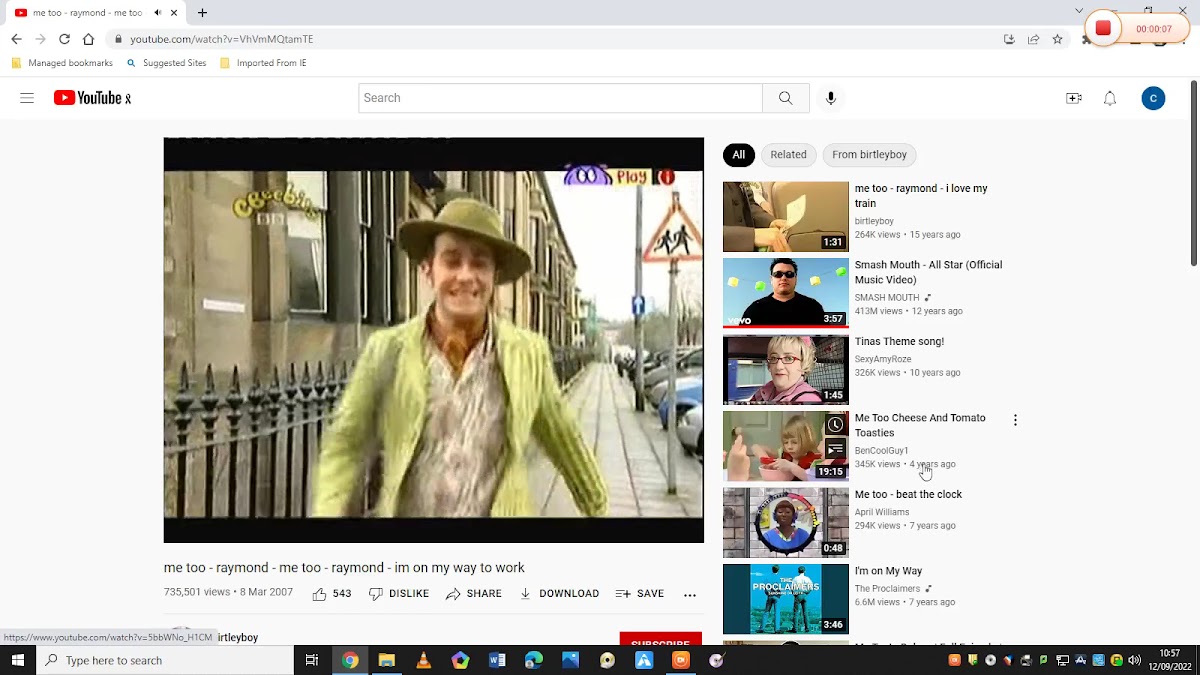Open the YouTube hamburger guide menu
Image resolution: width=1200 pixels, height=675 pixels.
click(x=27, y=98)
